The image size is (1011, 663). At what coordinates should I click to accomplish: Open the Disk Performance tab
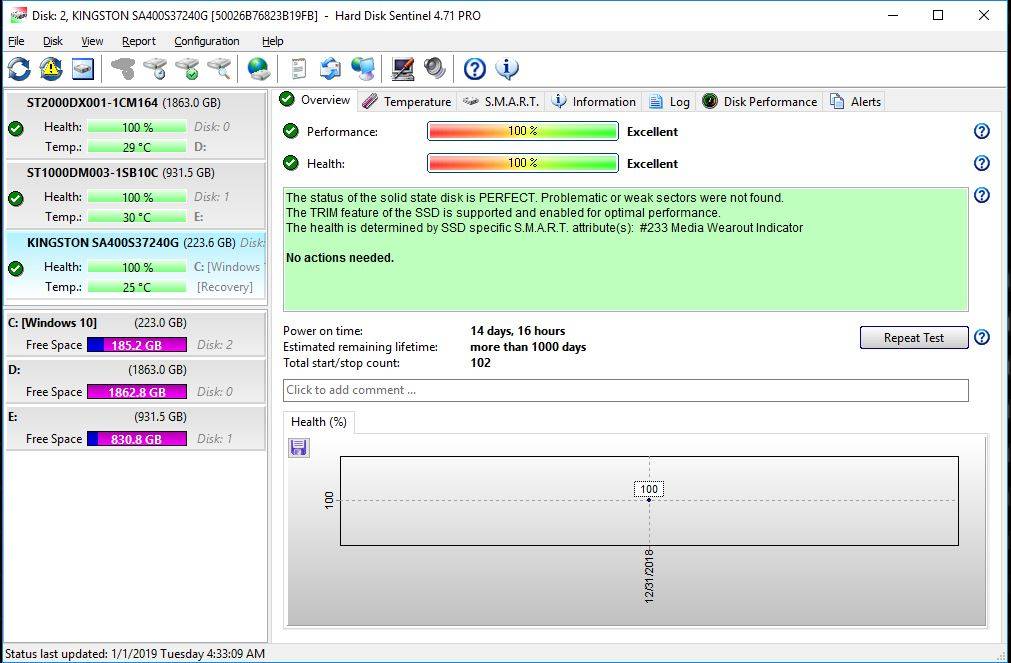pyautogui.click(x=760, y=101)
